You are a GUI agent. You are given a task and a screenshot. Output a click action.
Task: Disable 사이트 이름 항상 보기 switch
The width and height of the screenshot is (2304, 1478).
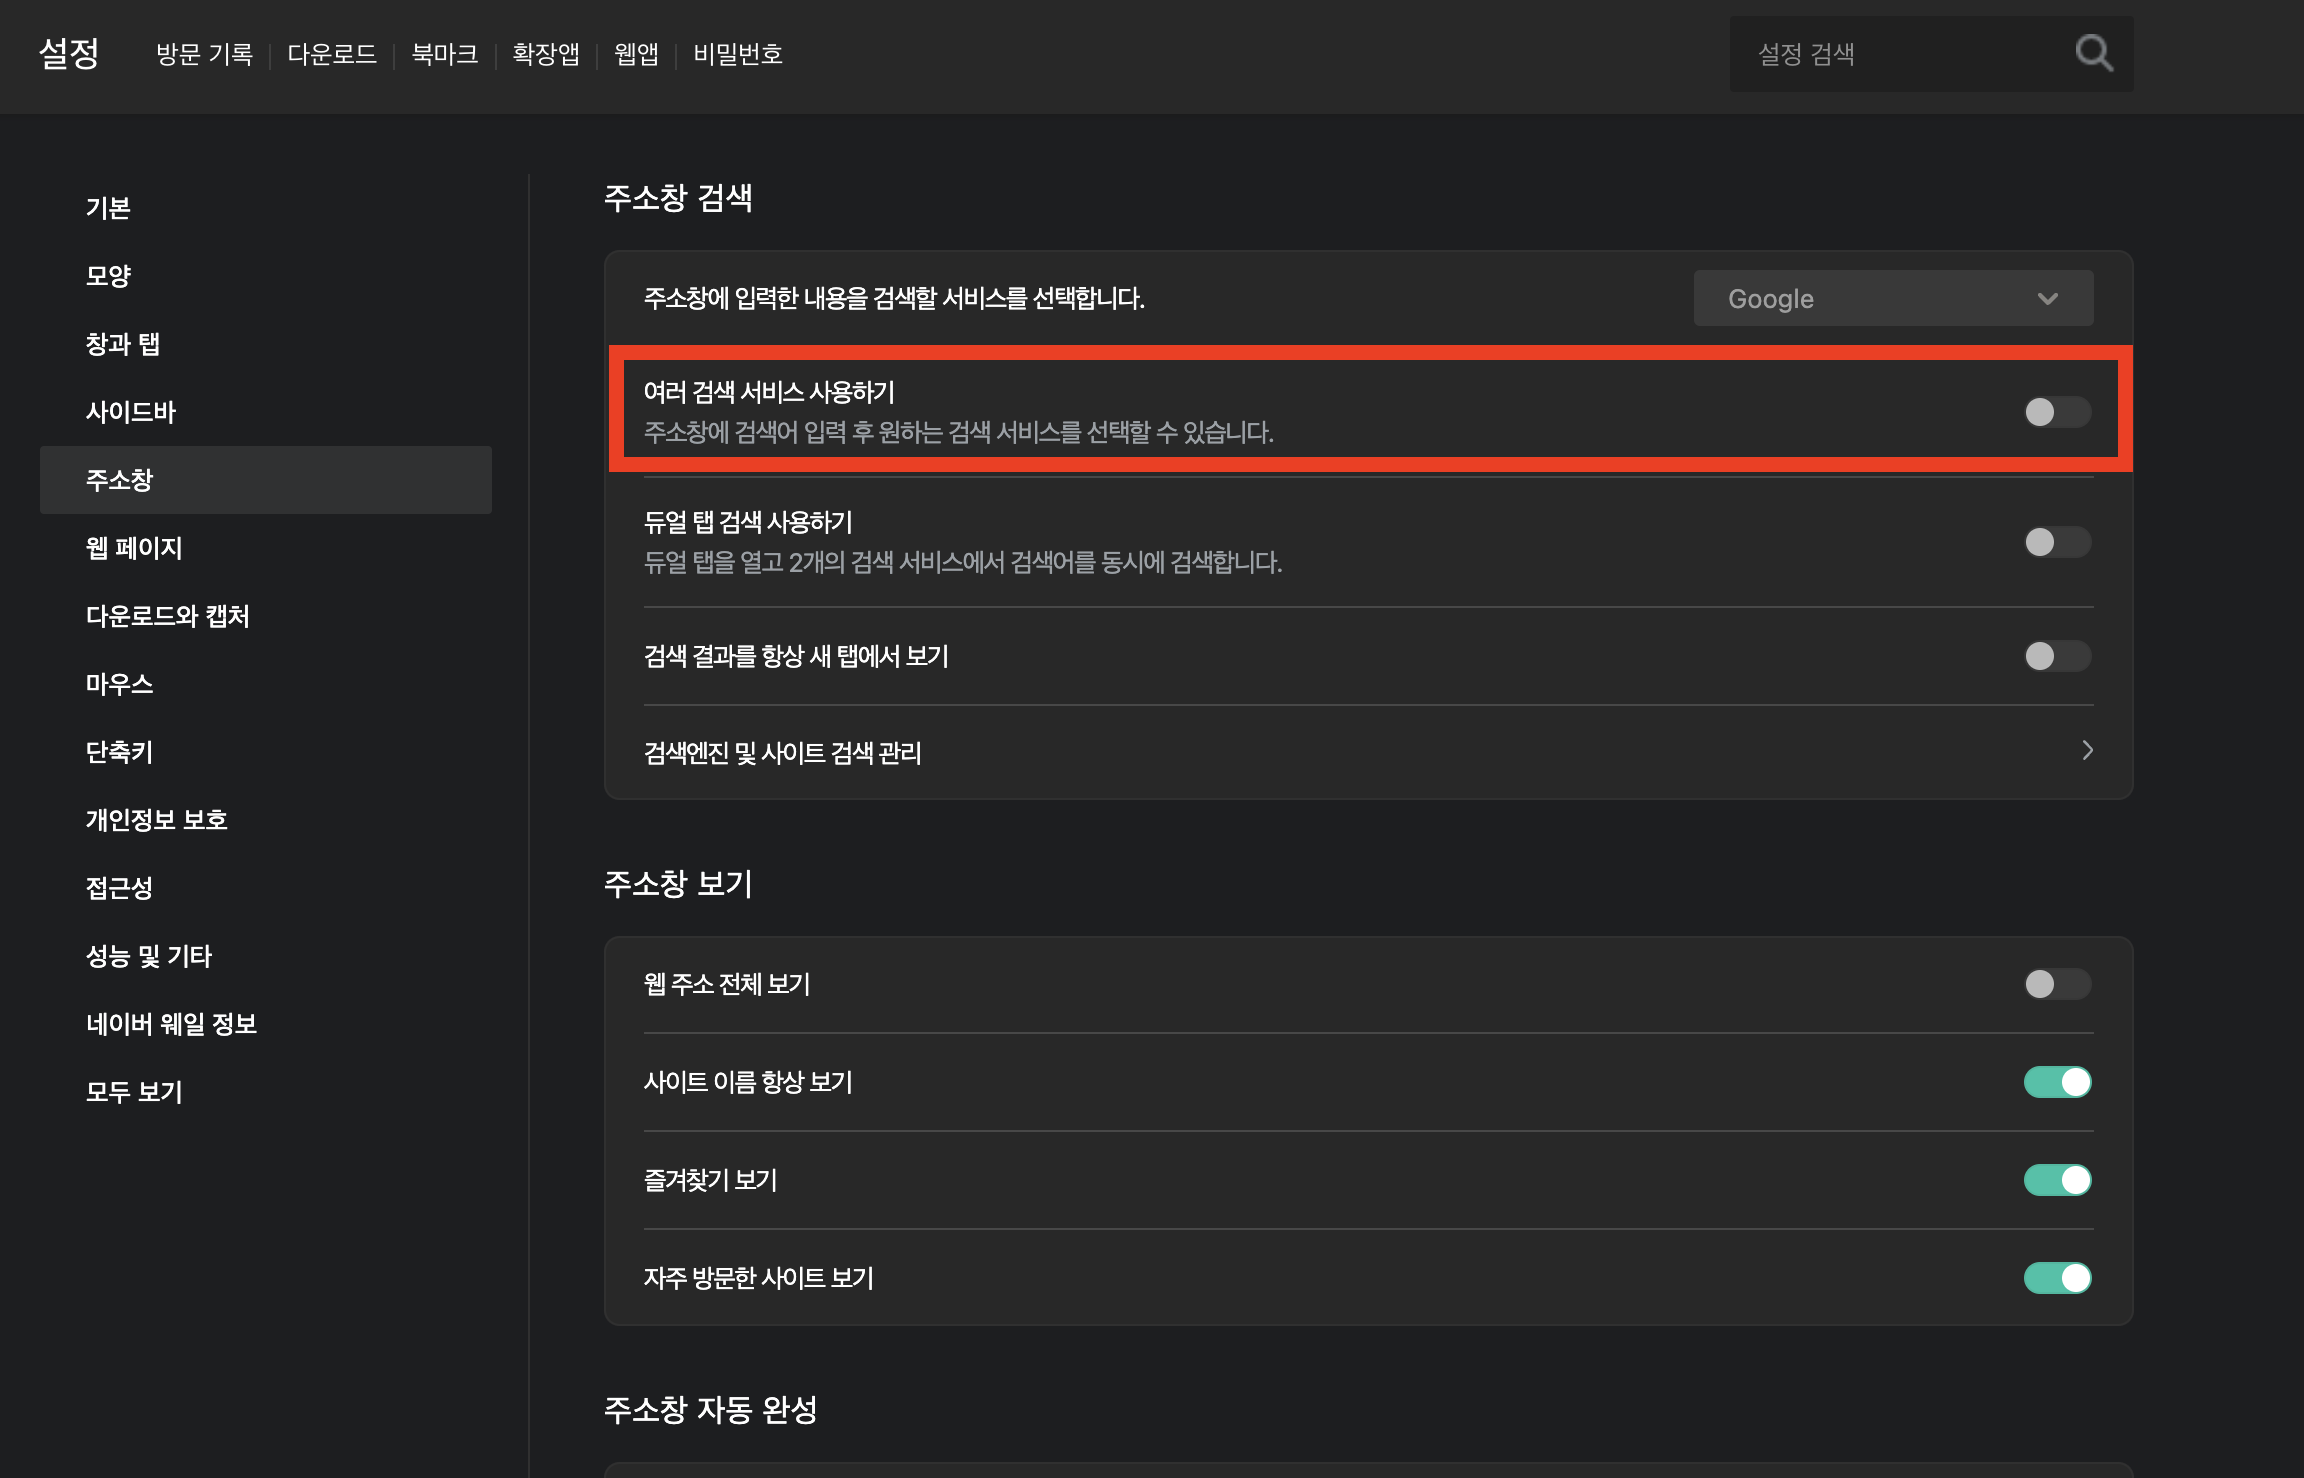pyautogui.click(x=2057, y=1082)
